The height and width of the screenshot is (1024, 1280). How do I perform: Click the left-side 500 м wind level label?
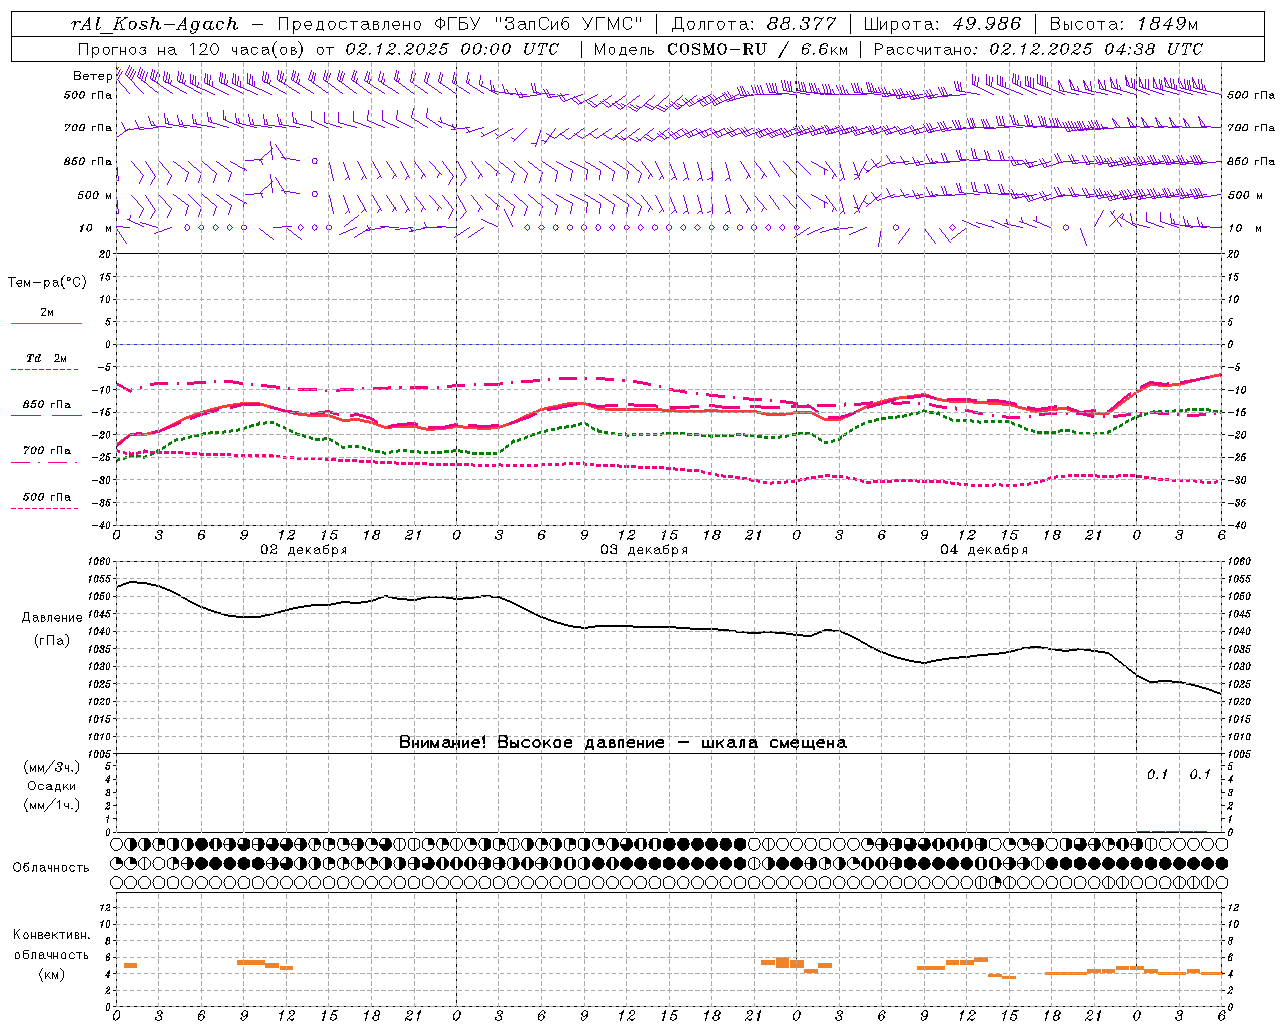click(95, 195)
